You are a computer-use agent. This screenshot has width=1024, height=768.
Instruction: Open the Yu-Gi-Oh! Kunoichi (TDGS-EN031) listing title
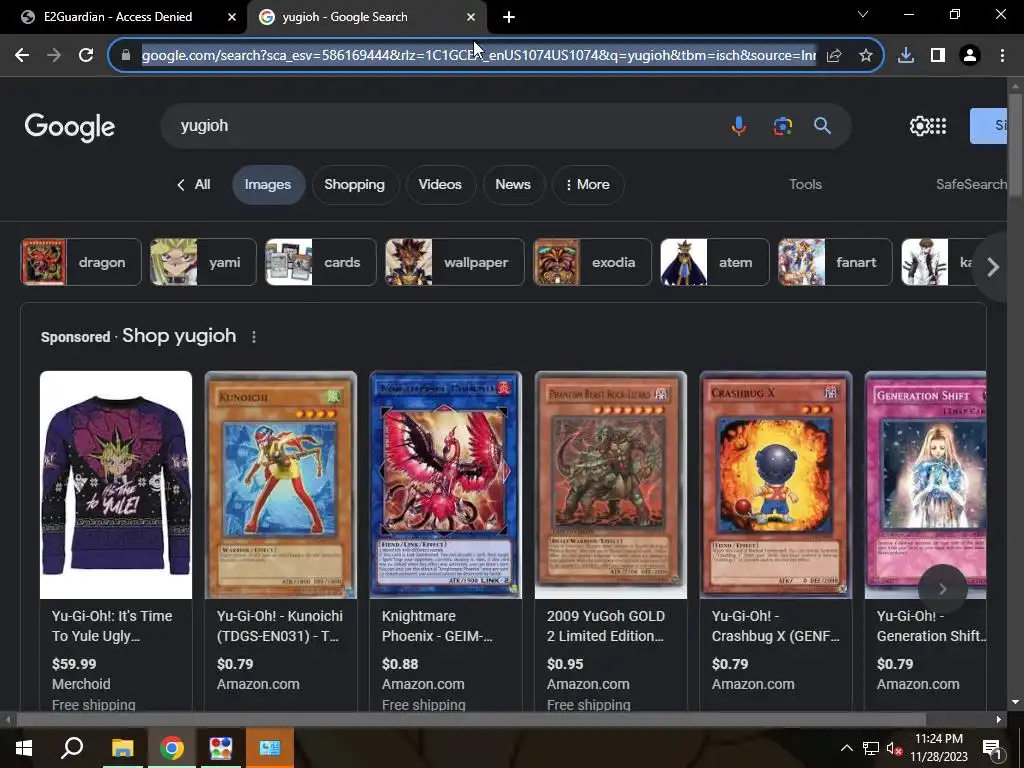[x=280, y=626]
